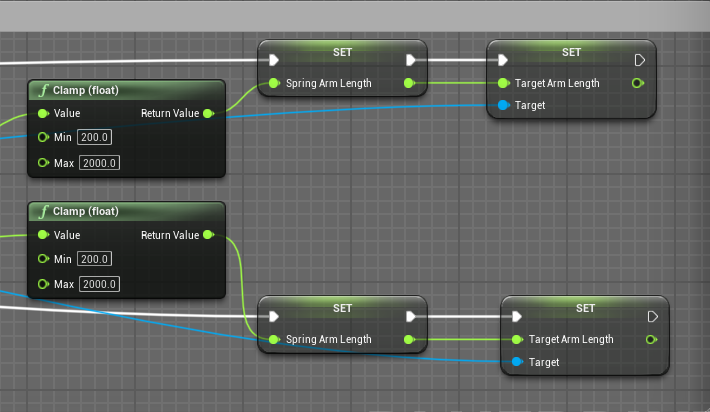Click Target Arm Length input pin on lower SET node
This screenshot has width=710, height=412.
[517, 340]
